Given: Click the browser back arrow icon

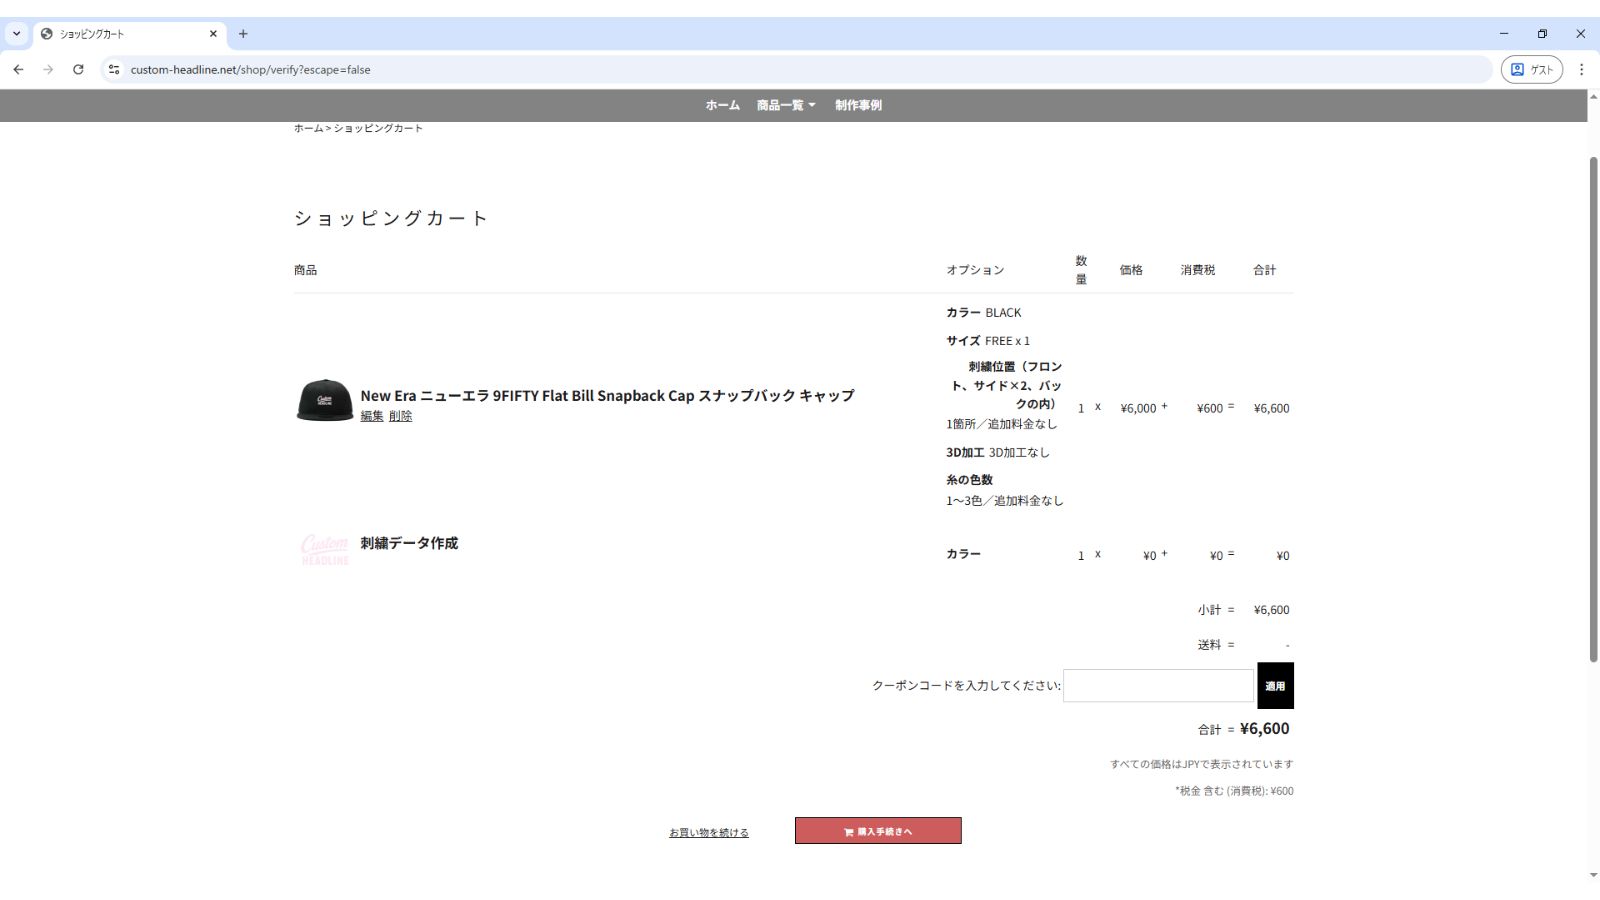Looking at the screenshot, I should 18,70.
